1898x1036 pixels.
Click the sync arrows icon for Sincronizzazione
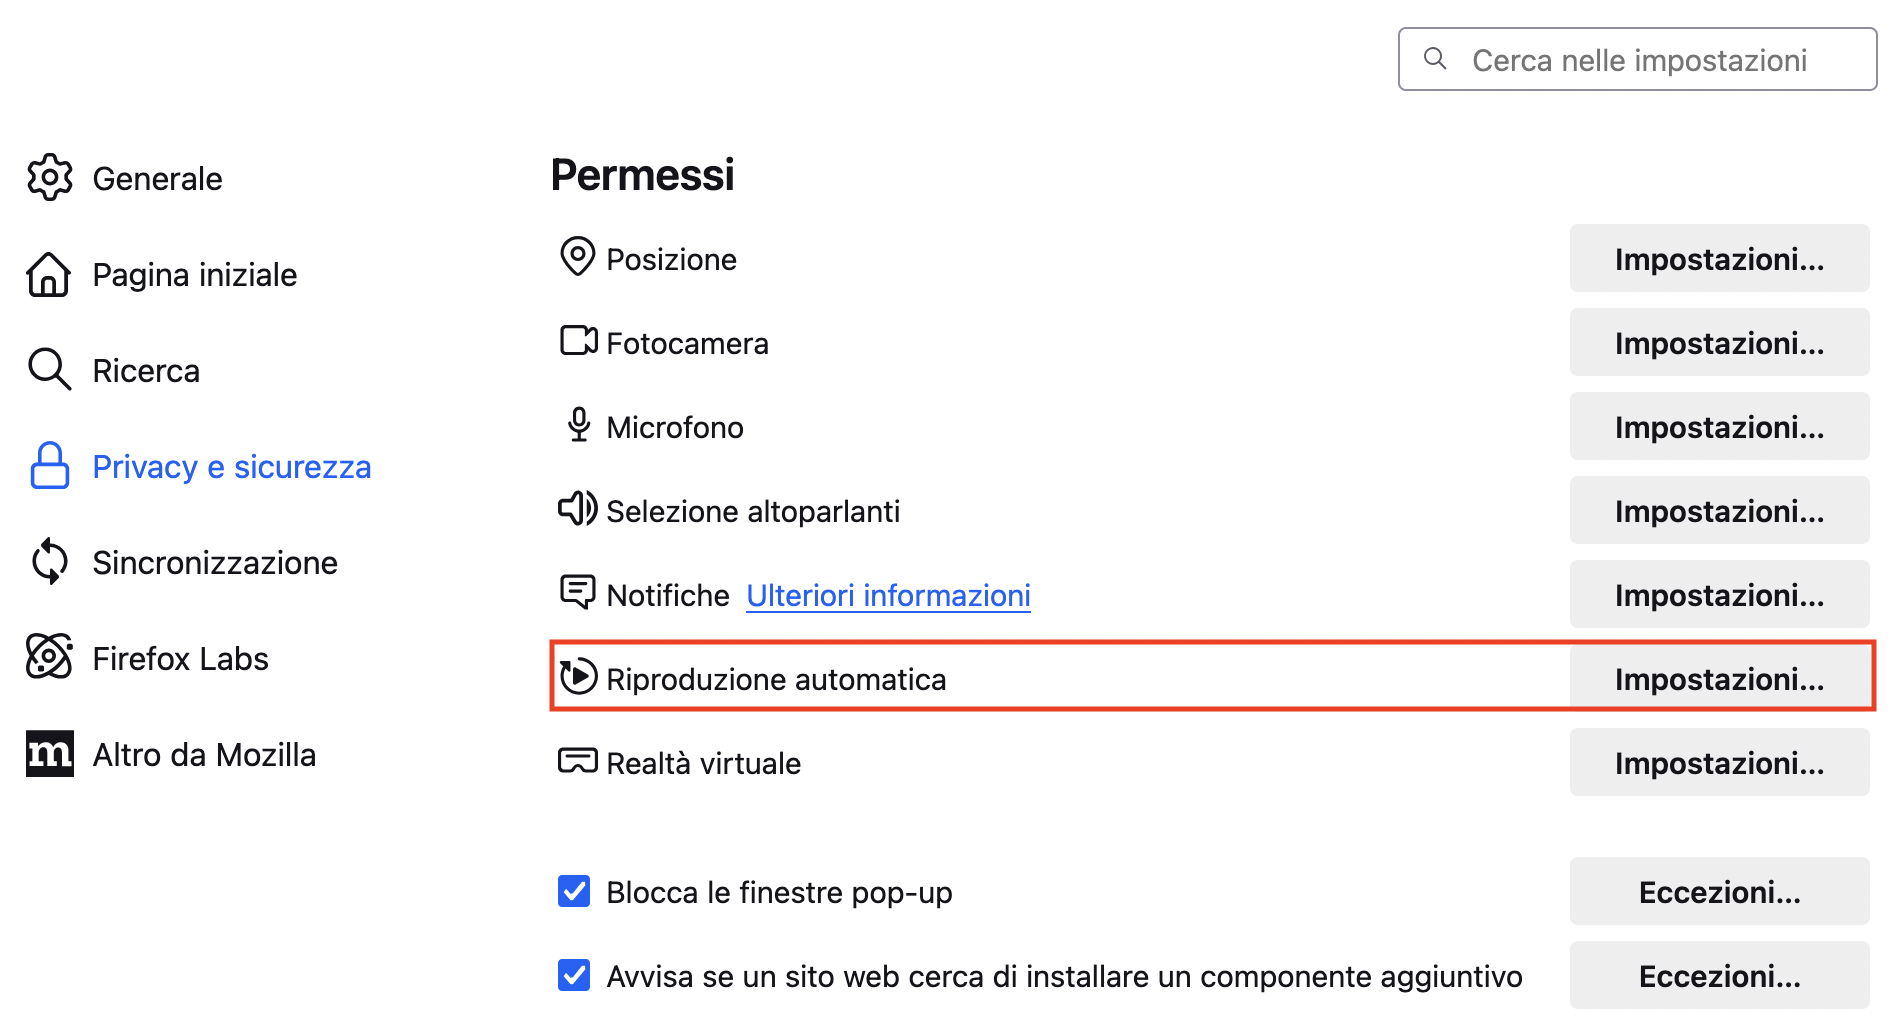point(49,562)
